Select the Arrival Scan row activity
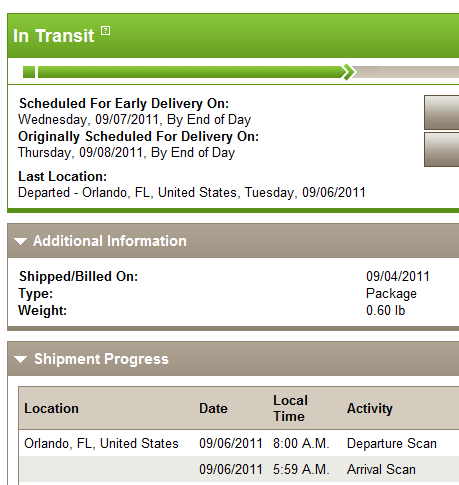The width and height of the screenshot is (459, 485). [381, 470]
